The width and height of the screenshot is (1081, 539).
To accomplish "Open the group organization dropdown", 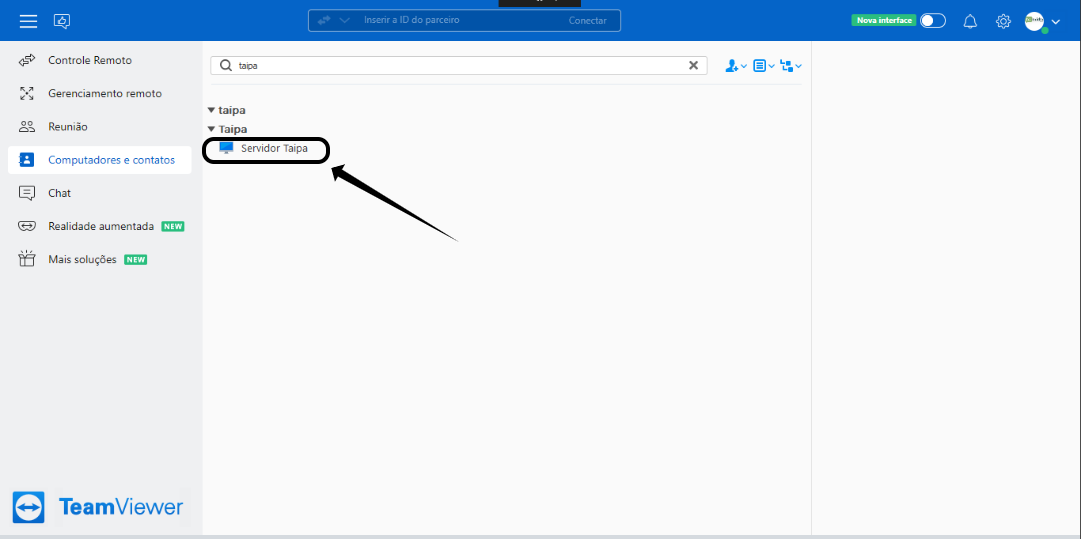I will click(x=791, y=65).
